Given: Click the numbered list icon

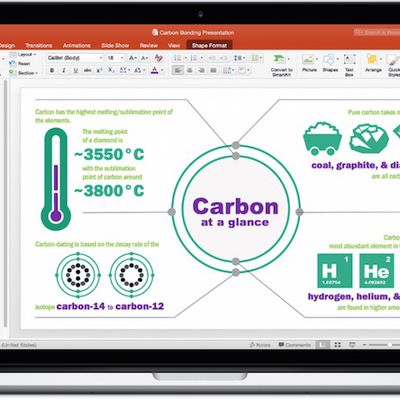Looking at the screenshot, I should point(193,58).
